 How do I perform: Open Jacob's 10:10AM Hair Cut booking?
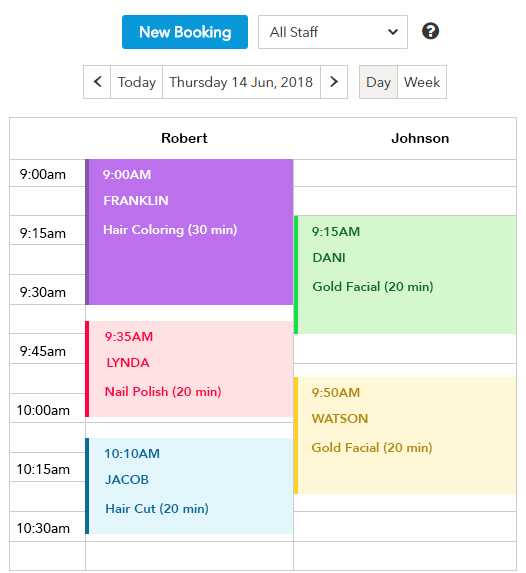click(189, 486)
